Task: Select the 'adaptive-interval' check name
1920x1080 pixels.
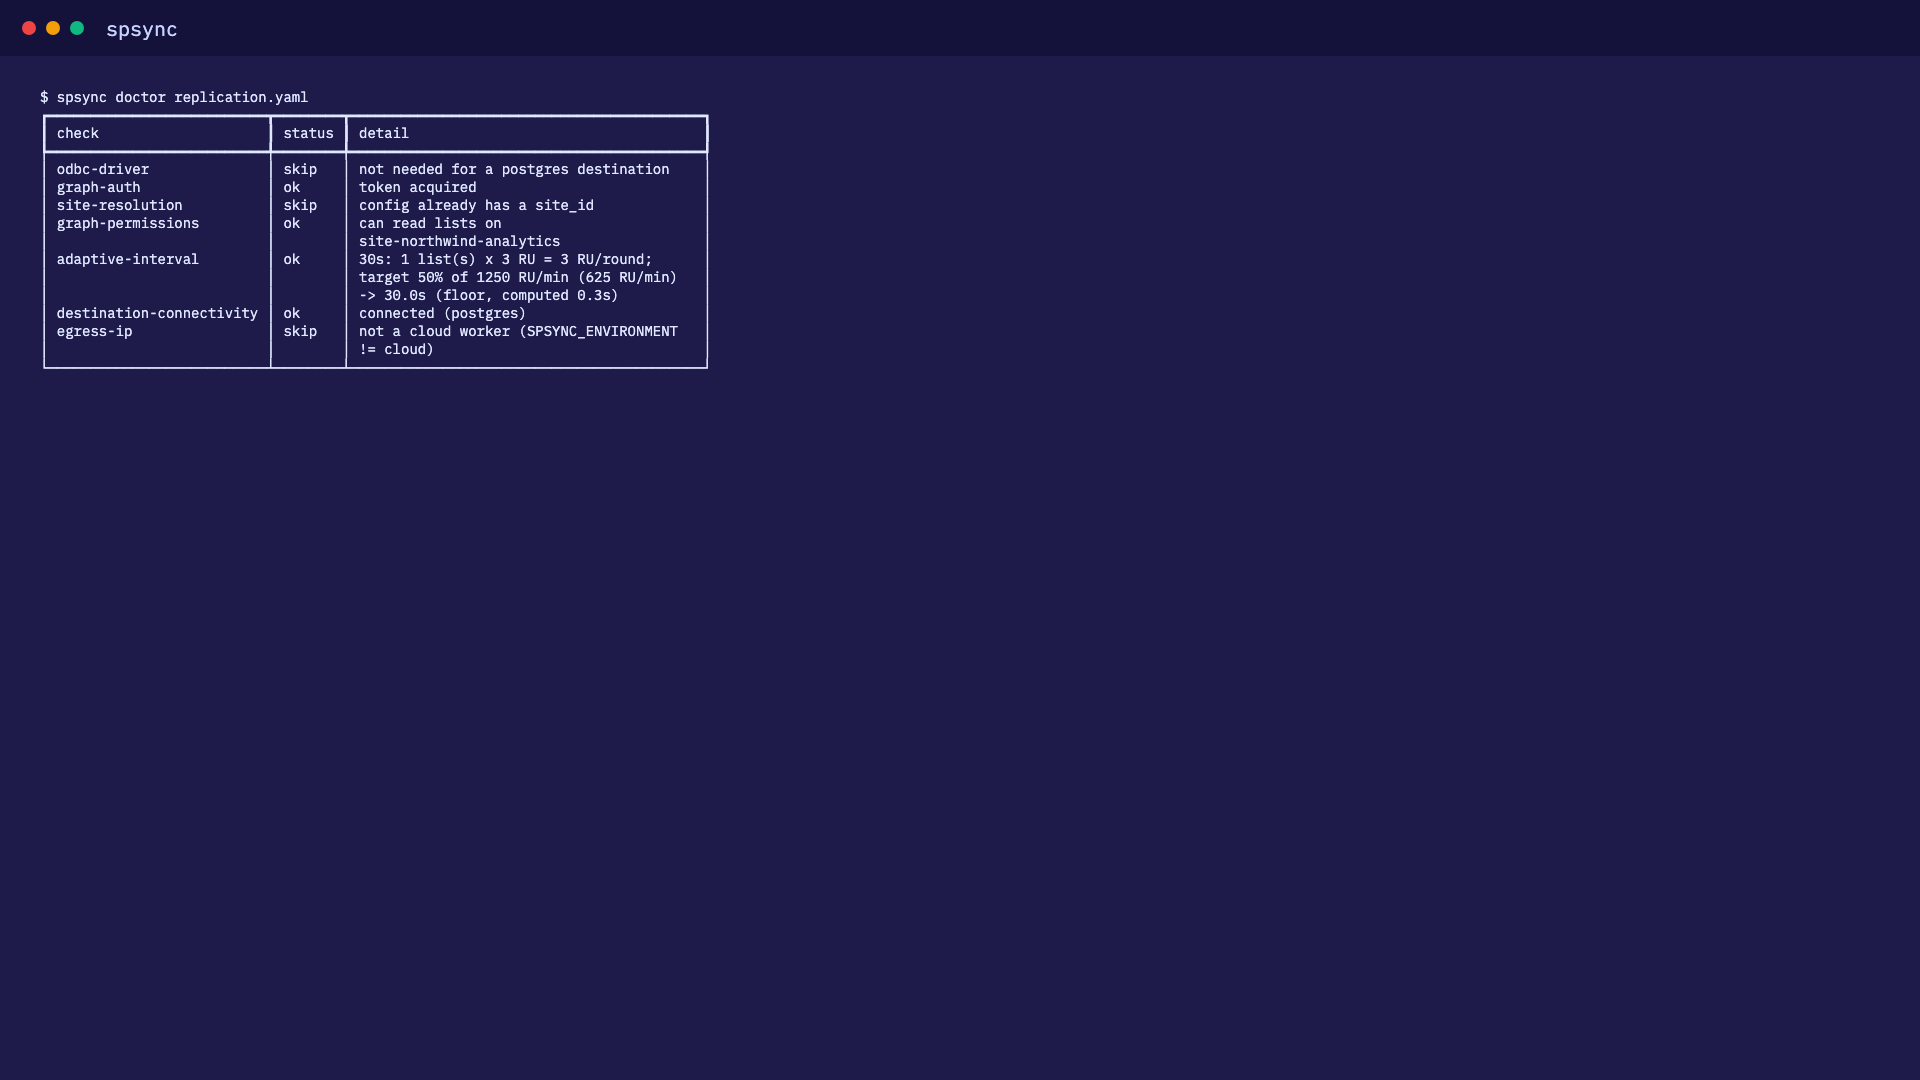Action: tap(128, 259)
